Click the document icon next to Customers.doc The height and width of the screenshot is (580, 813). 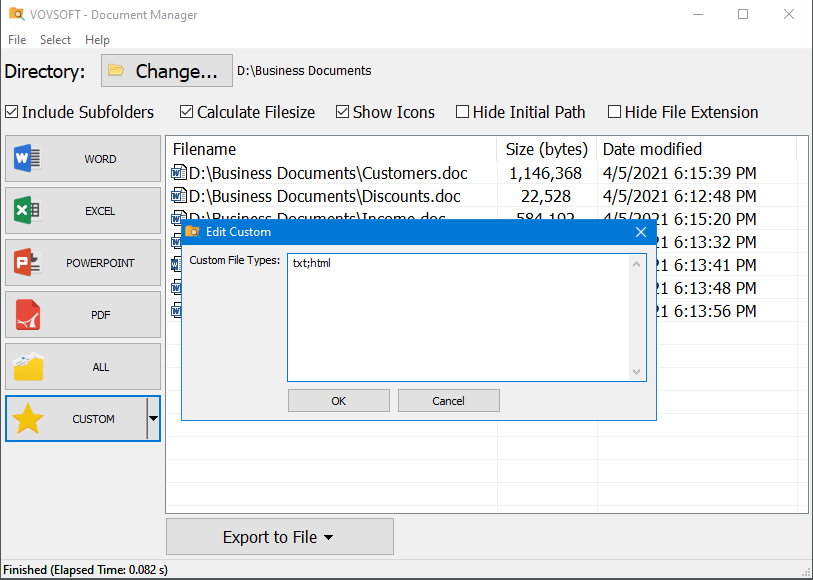[181, 172]
